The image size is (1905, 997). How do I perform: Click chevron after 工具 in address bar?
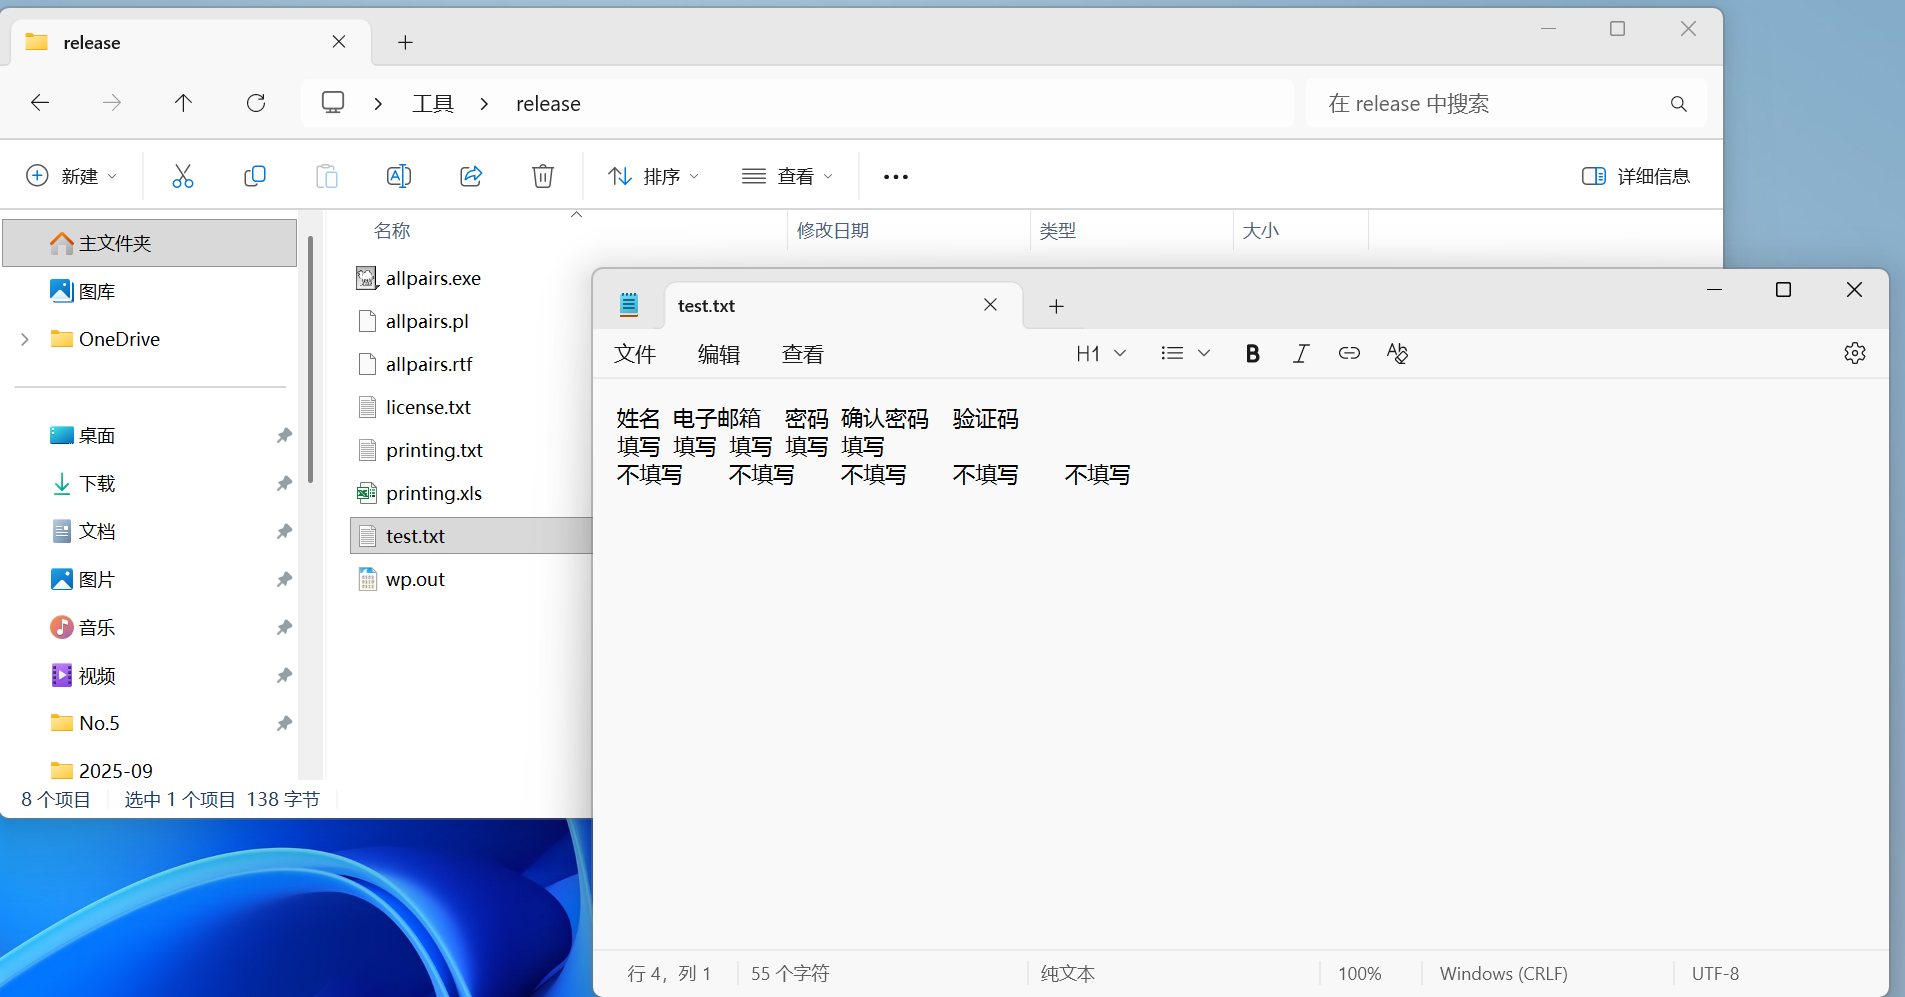click(484, 104)
